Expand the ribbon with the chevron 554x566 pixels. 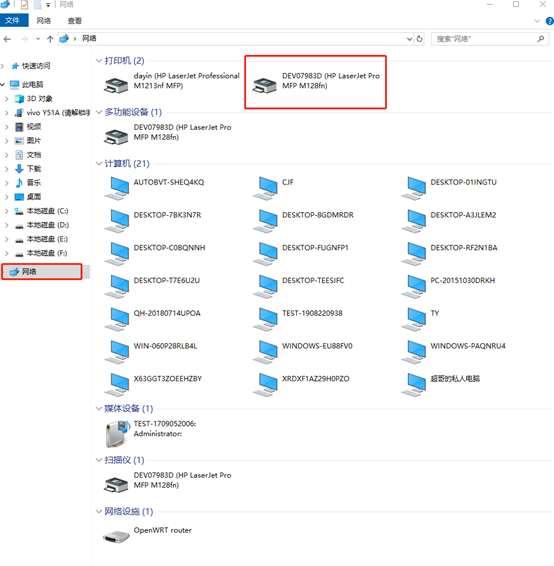[x=537, y=21]
